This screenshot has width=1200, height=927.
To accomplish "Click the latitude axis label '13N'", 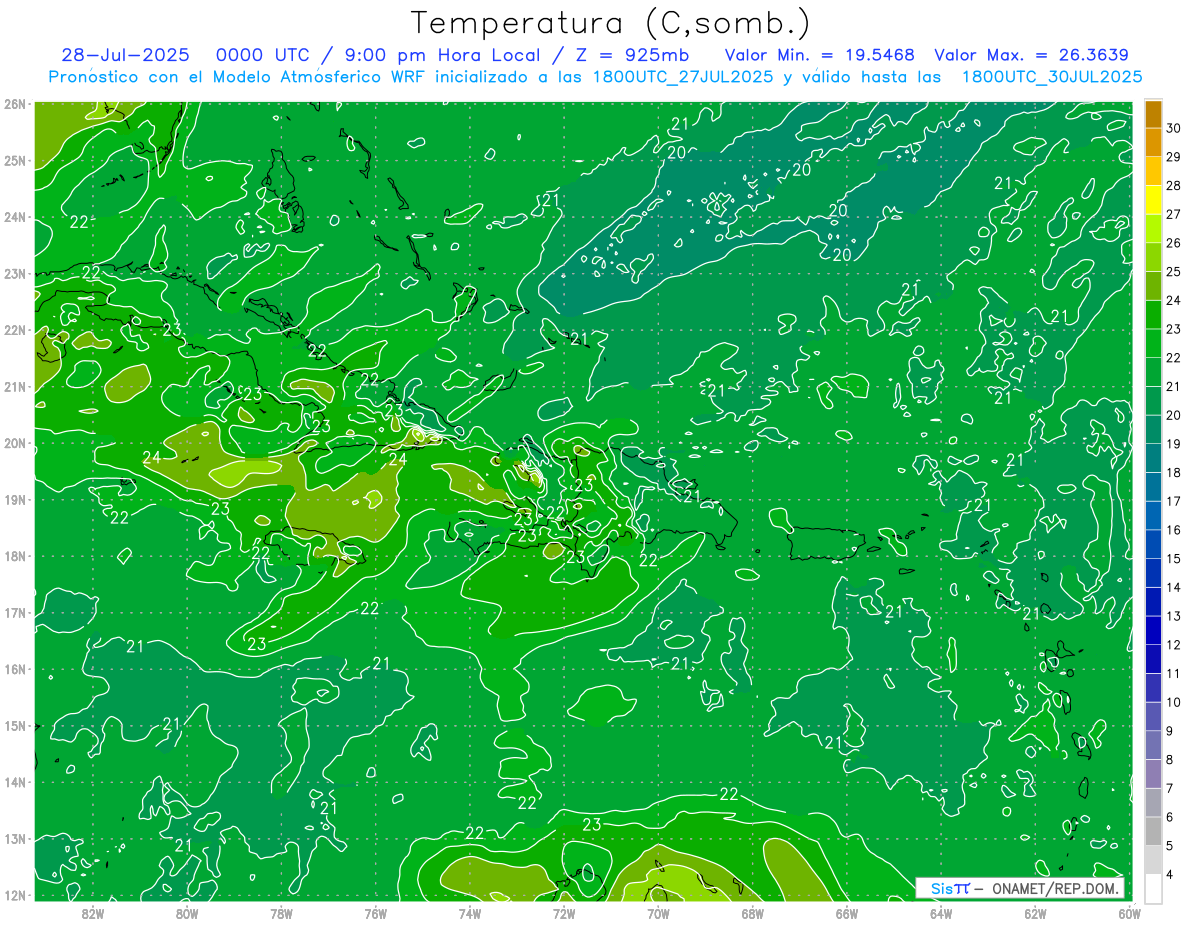I will coord(15,838).
